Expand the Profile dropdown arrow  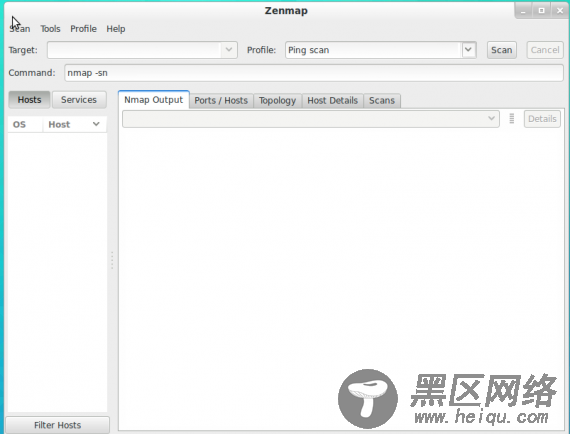[468, 49]
